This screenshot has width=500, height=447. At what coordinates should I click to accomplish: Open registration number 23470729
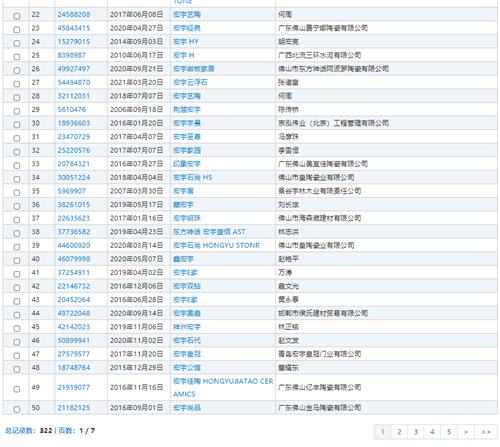coord(74,137)
